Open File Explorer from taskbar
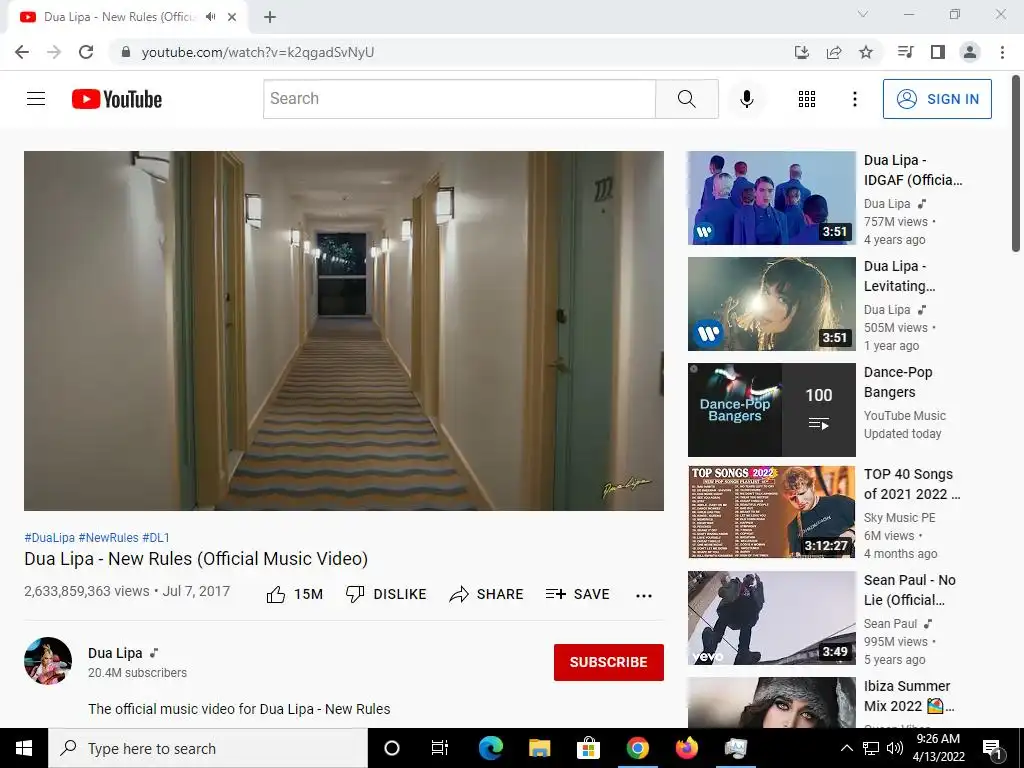Viewport: 1024px width, 768px height. pos(539,748)
